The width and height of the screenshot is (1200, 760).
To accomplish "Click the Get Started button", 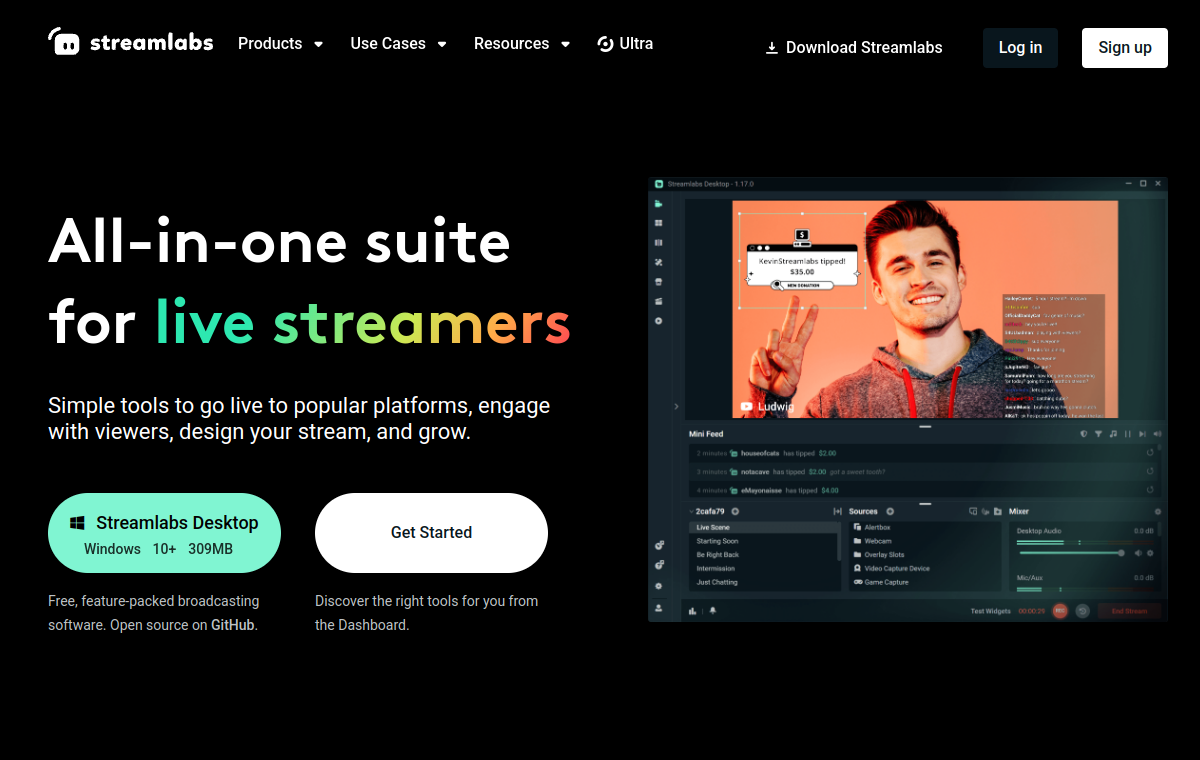I will click(x=431, y=533).
